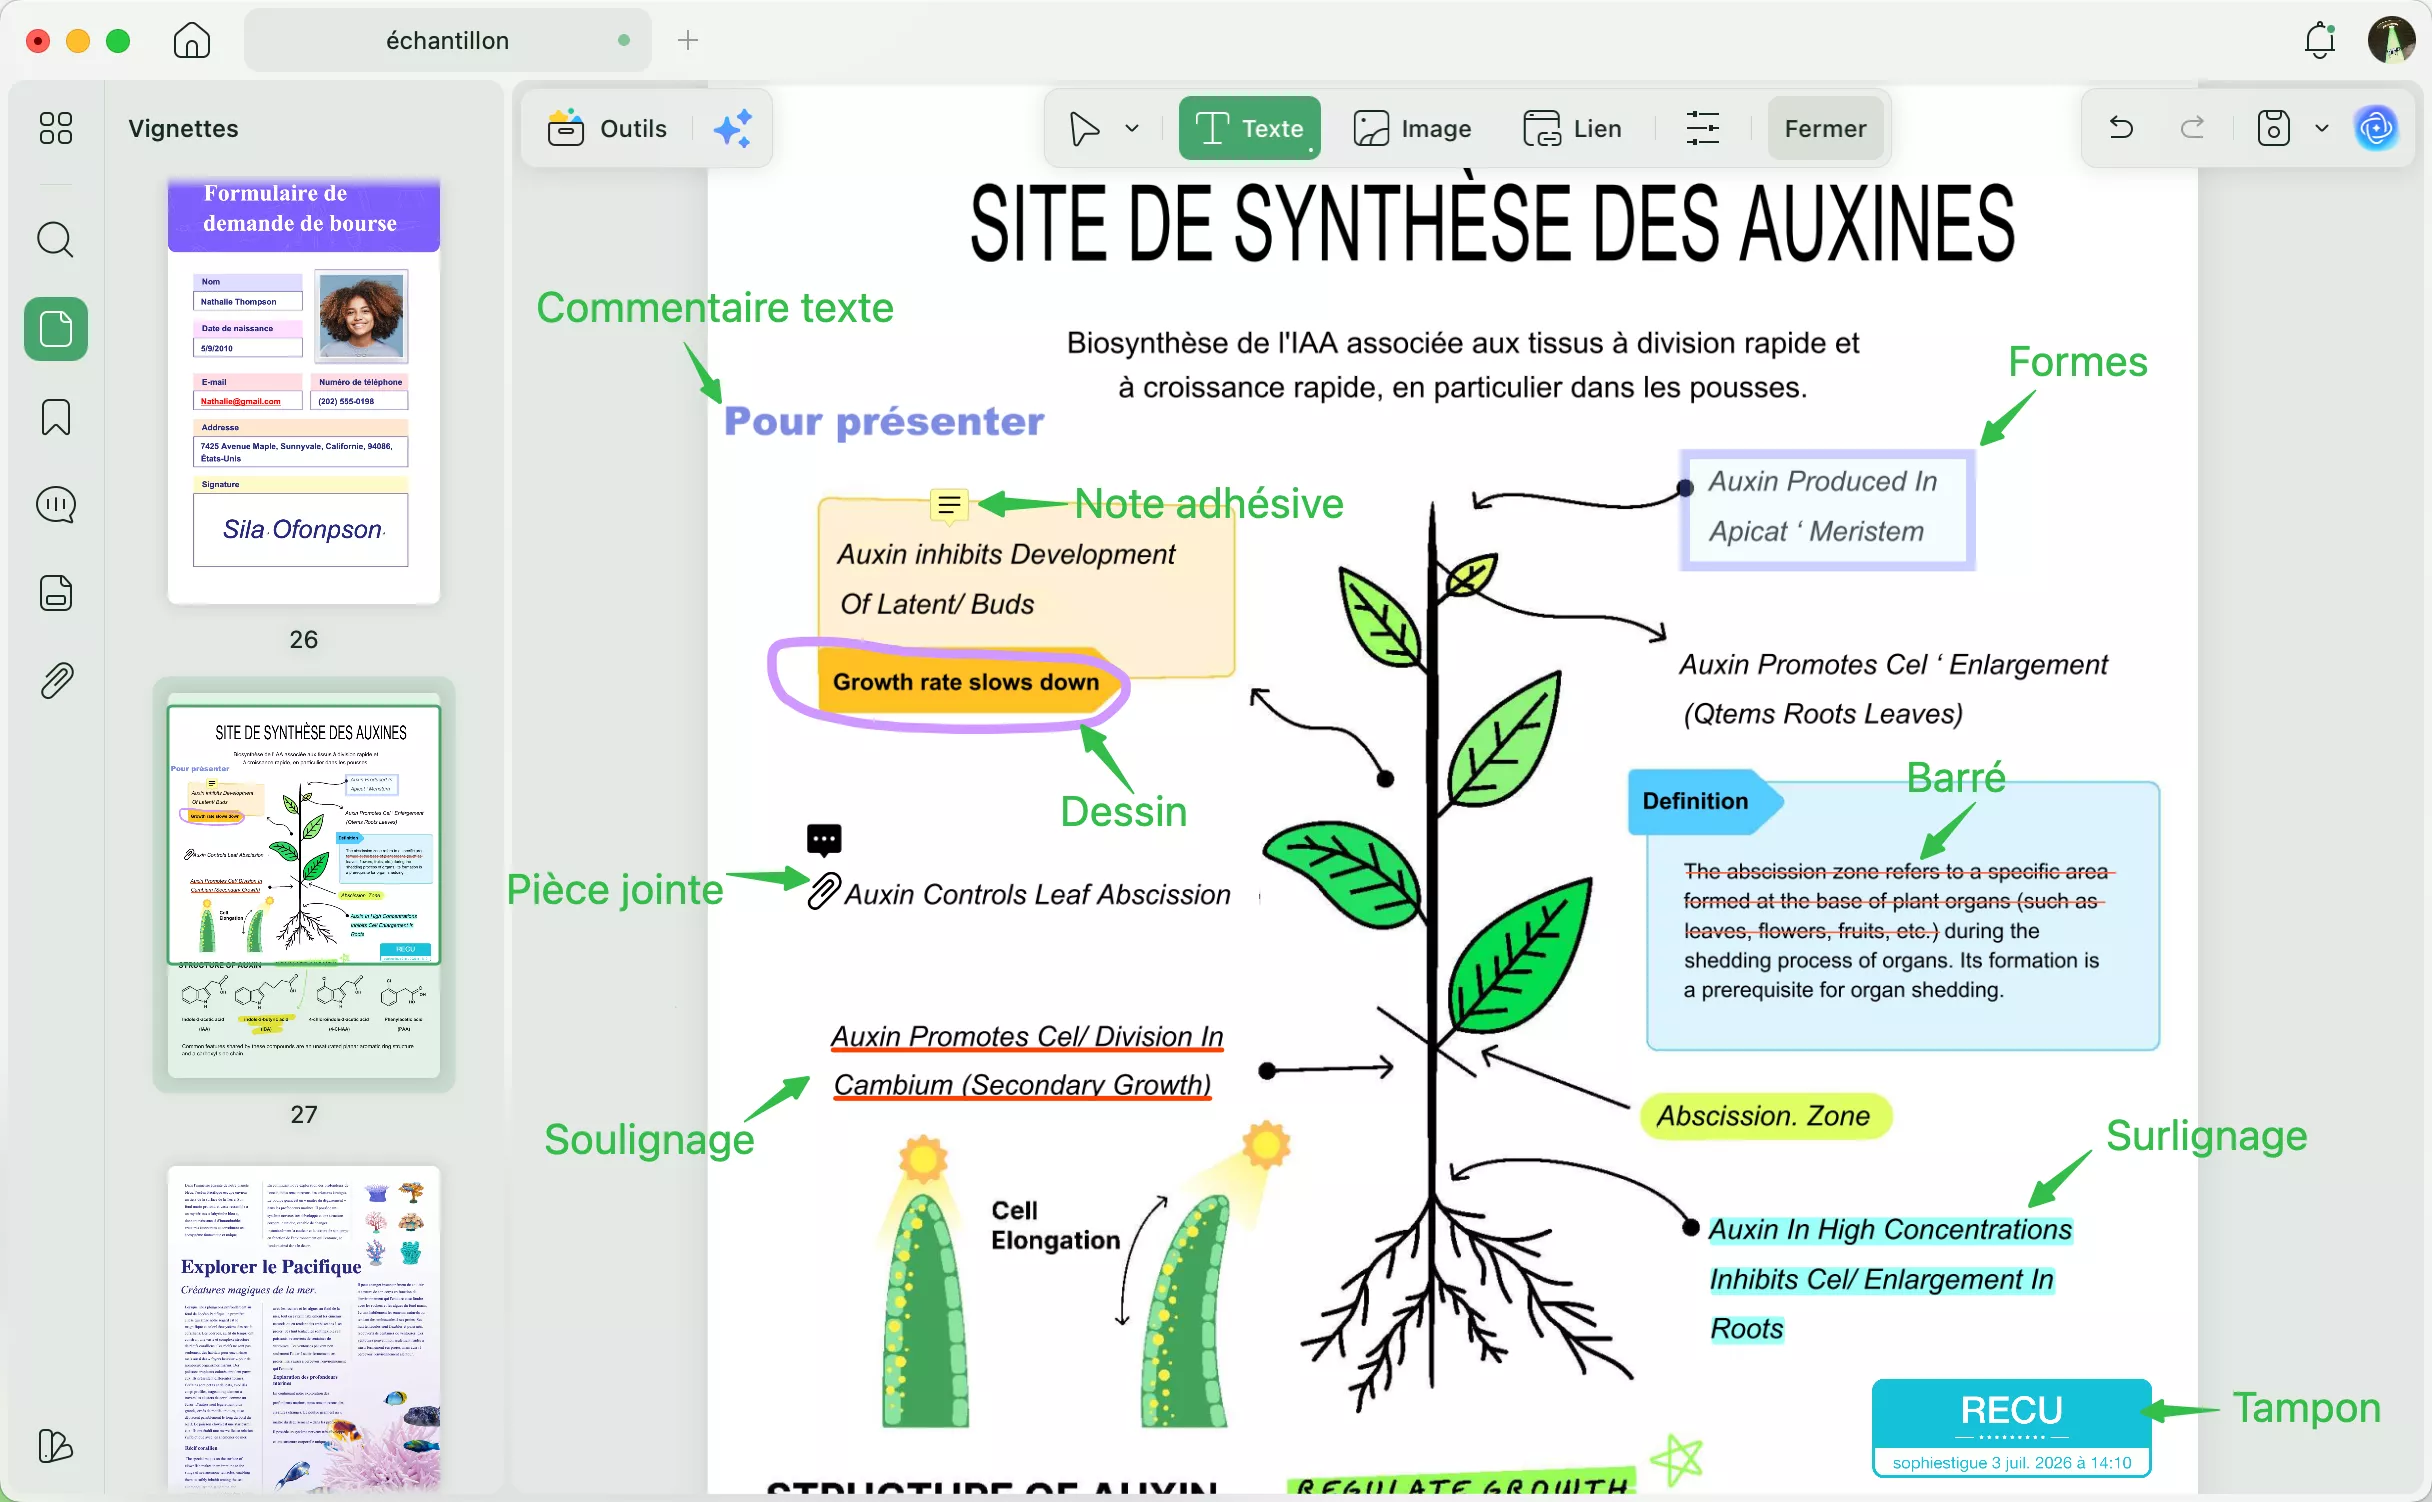Click the Fermer button
This screenshot has width=2432, height=1502.
1825,129
